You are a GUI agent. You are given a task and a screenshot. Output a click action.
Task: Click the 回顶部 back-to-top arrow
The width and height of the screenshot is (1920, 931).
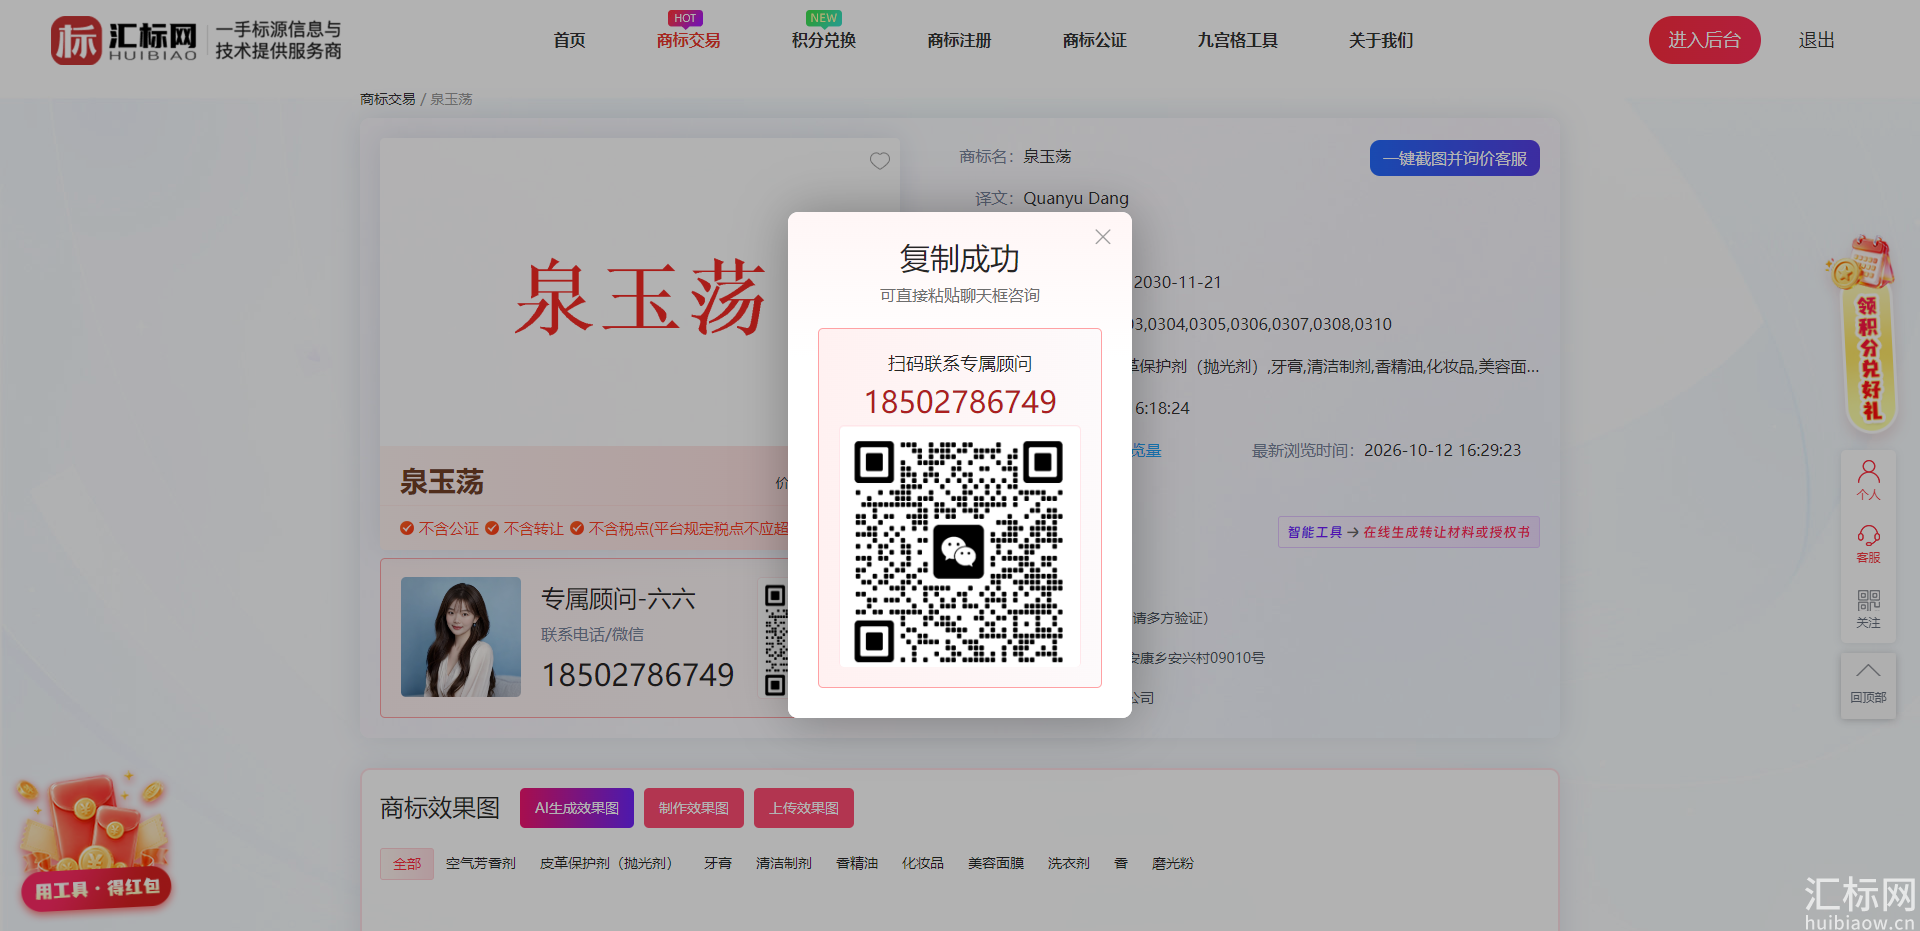1868,684
